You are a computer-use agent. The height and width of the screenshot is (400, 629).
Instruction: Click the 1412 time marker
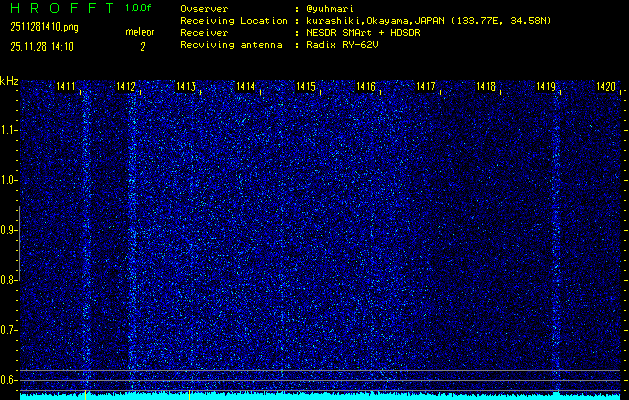click(x=126, y=86)
